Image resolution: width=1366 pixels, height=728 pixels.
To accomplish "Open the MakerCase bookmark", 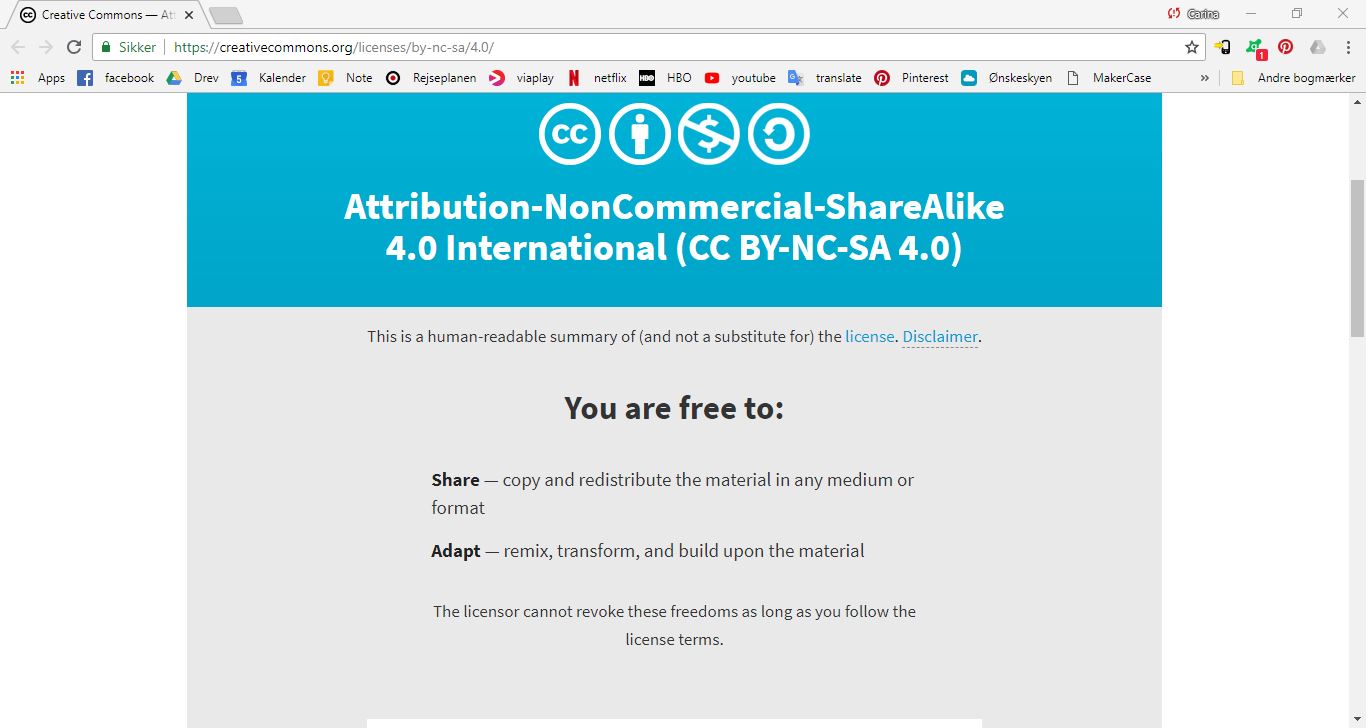I will [1109, 78].
